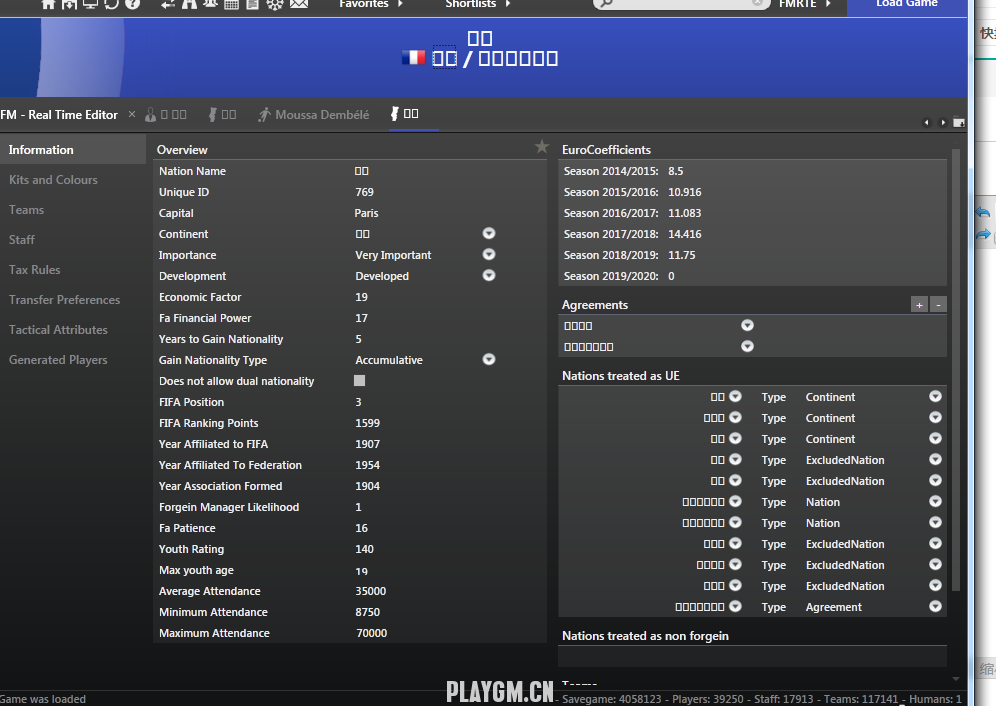
Task: Click the Economic Factor value 19
Action: (361, 297)
